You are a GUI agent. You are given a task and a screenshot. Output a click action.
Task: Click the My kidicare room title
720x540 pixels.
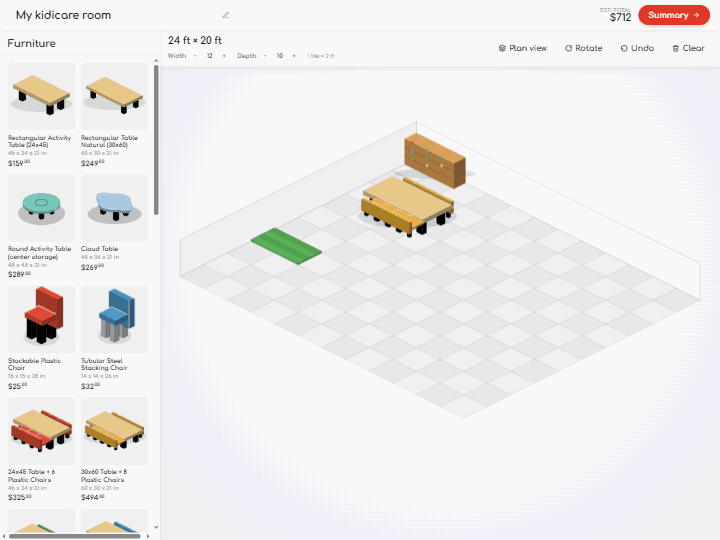pyautogui.click(x=63, y=15)
